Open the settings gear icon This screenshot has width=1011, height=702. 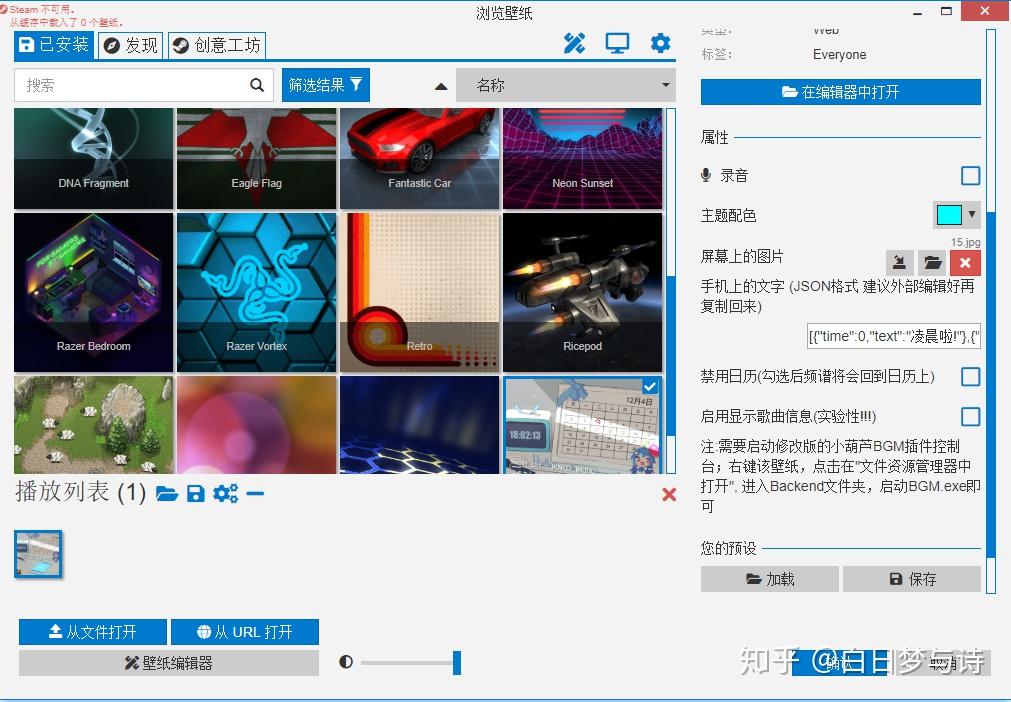[x=660, y=43]
